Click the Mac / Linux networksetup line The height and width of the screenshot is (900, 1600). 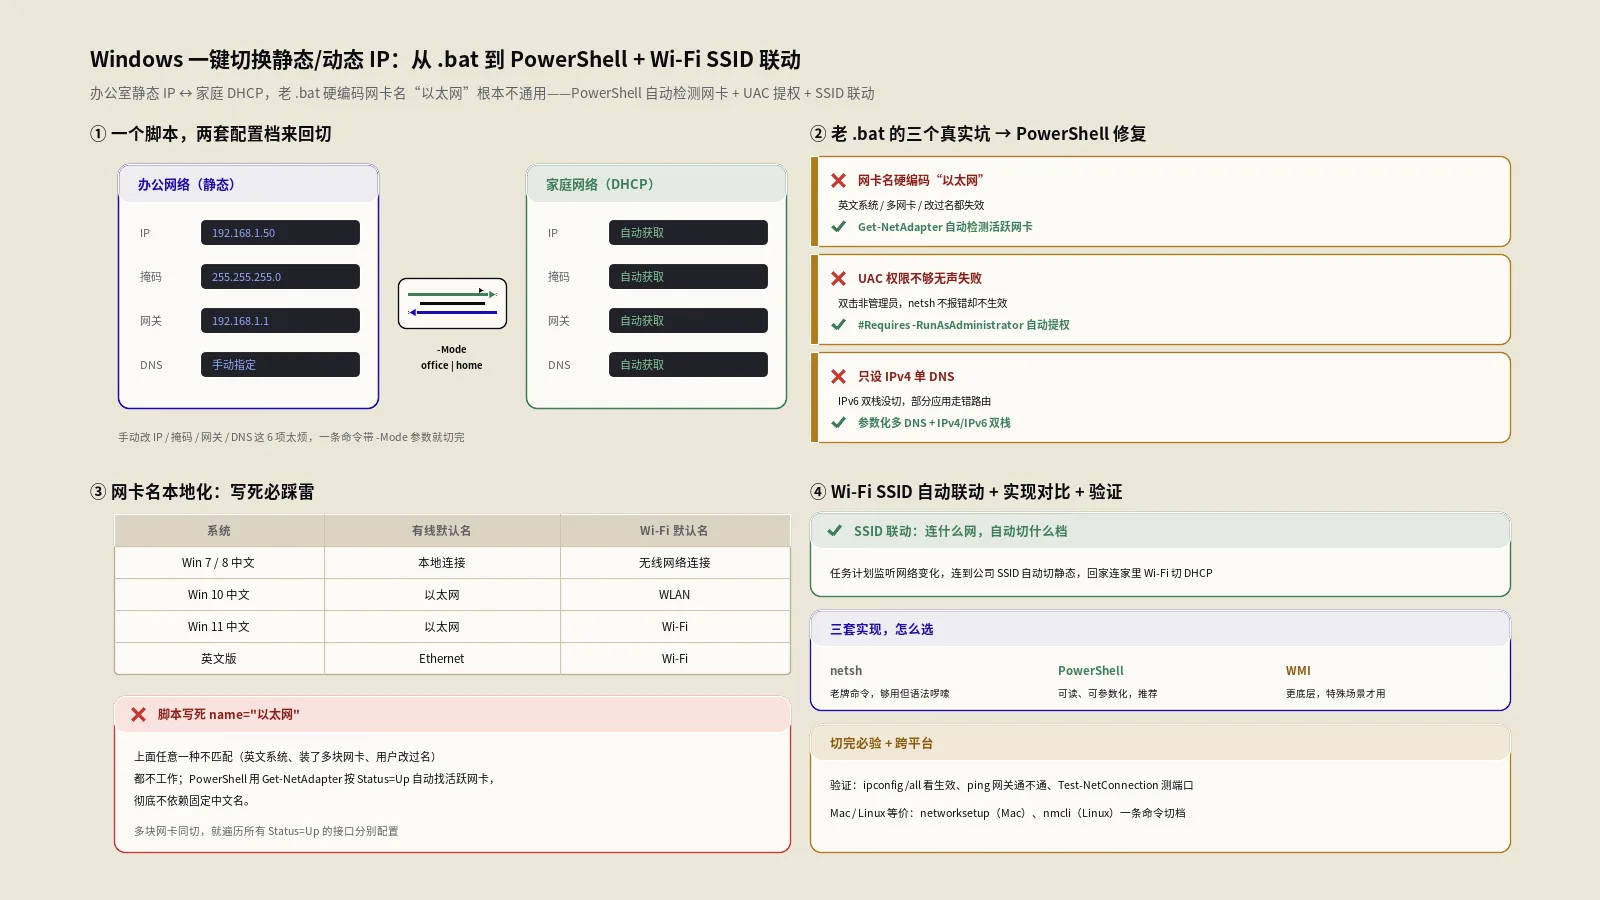[x=1007, y=814]
